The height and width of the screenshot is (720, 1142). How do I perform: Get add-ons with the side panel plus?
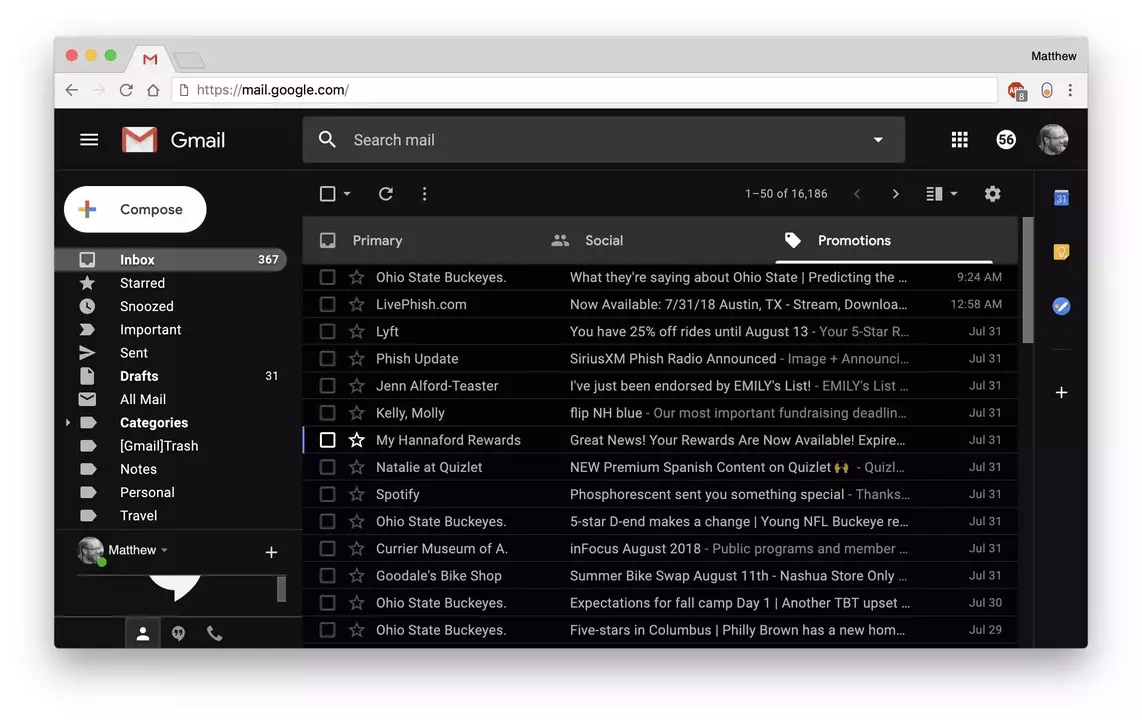tap(1061, 393)
